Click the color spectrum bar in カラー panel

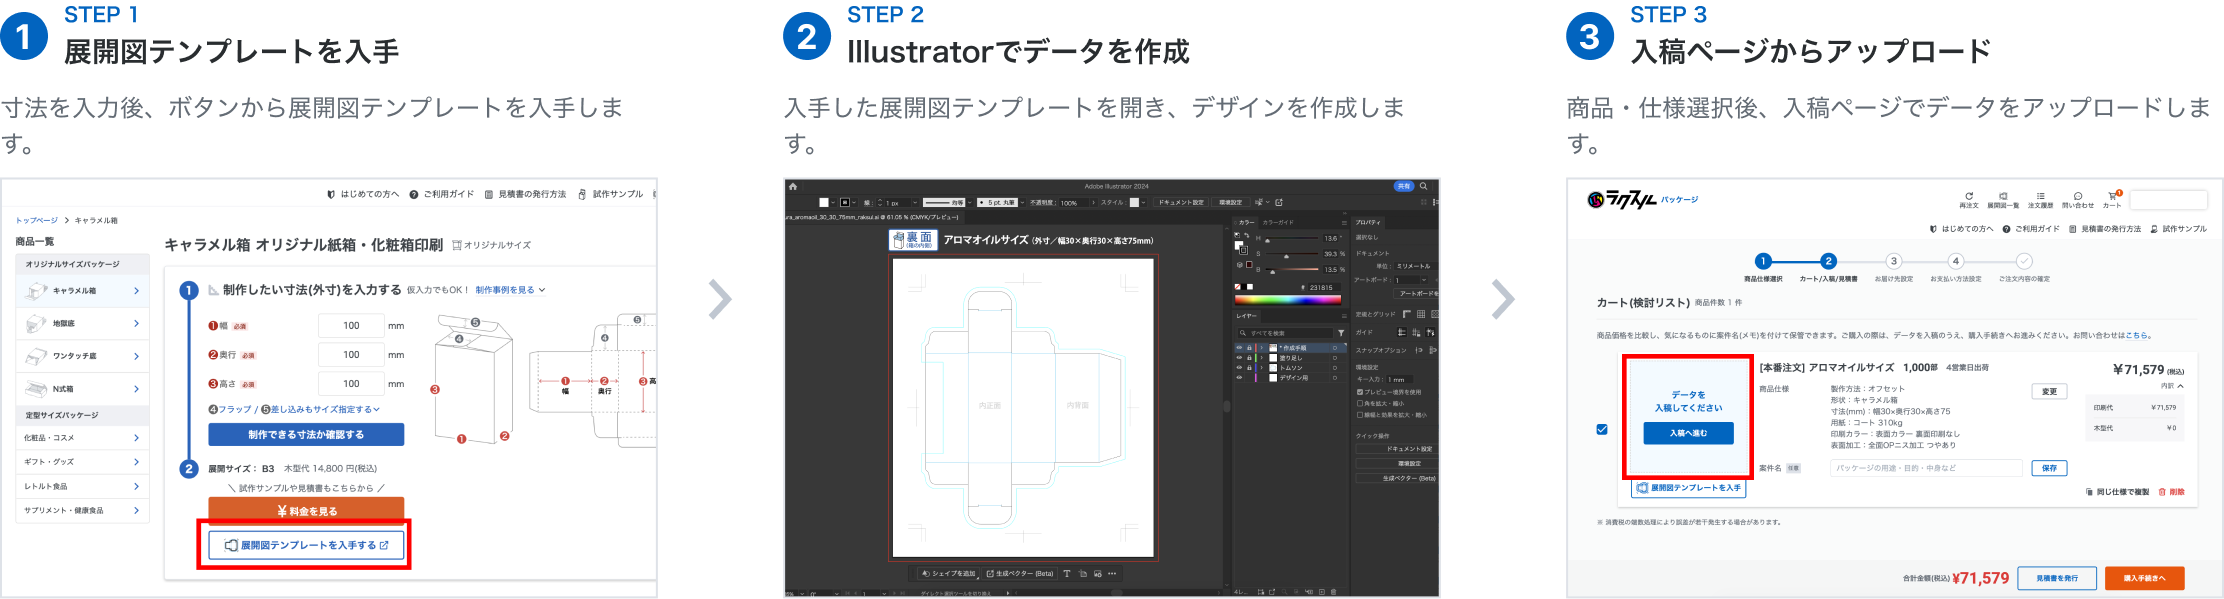(x=1288, y=299)
